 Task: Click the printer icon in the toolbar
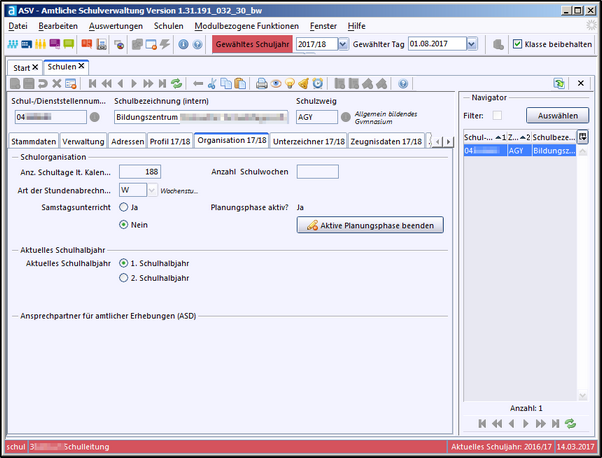tap(261, 84)
